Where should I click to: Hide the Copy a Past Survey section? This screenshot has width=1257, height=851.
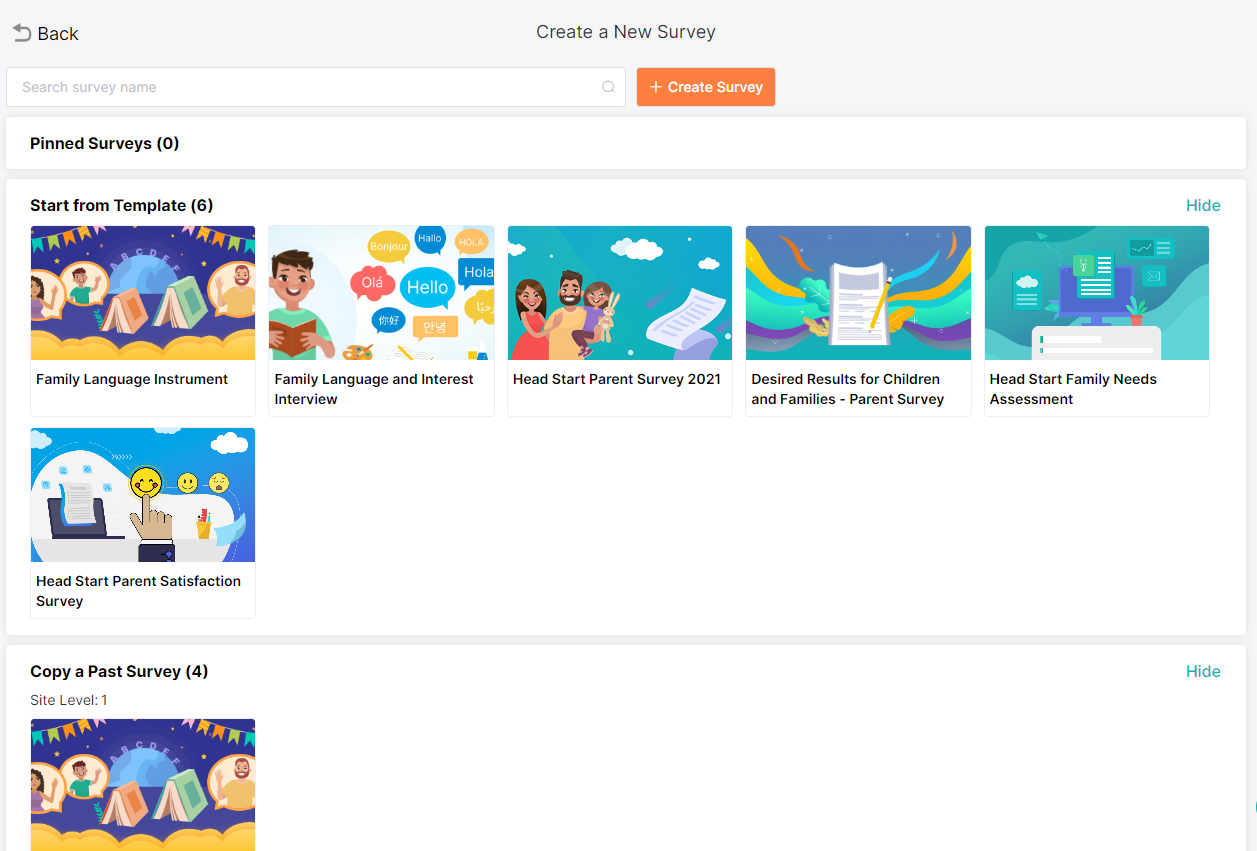click(x=1202, y=671)
